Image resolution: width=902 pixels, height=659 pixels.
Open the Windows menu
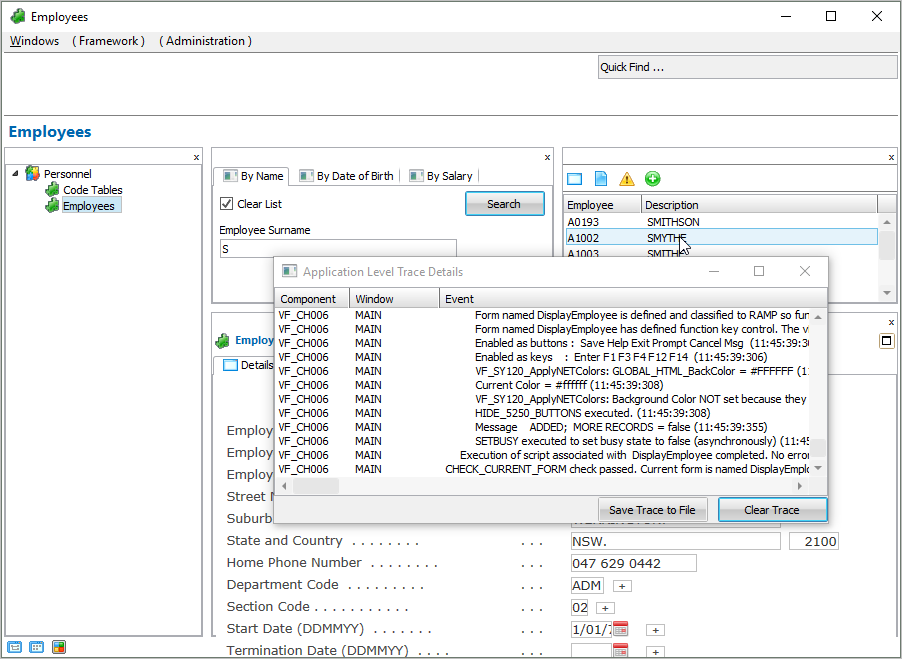[34, 41]
